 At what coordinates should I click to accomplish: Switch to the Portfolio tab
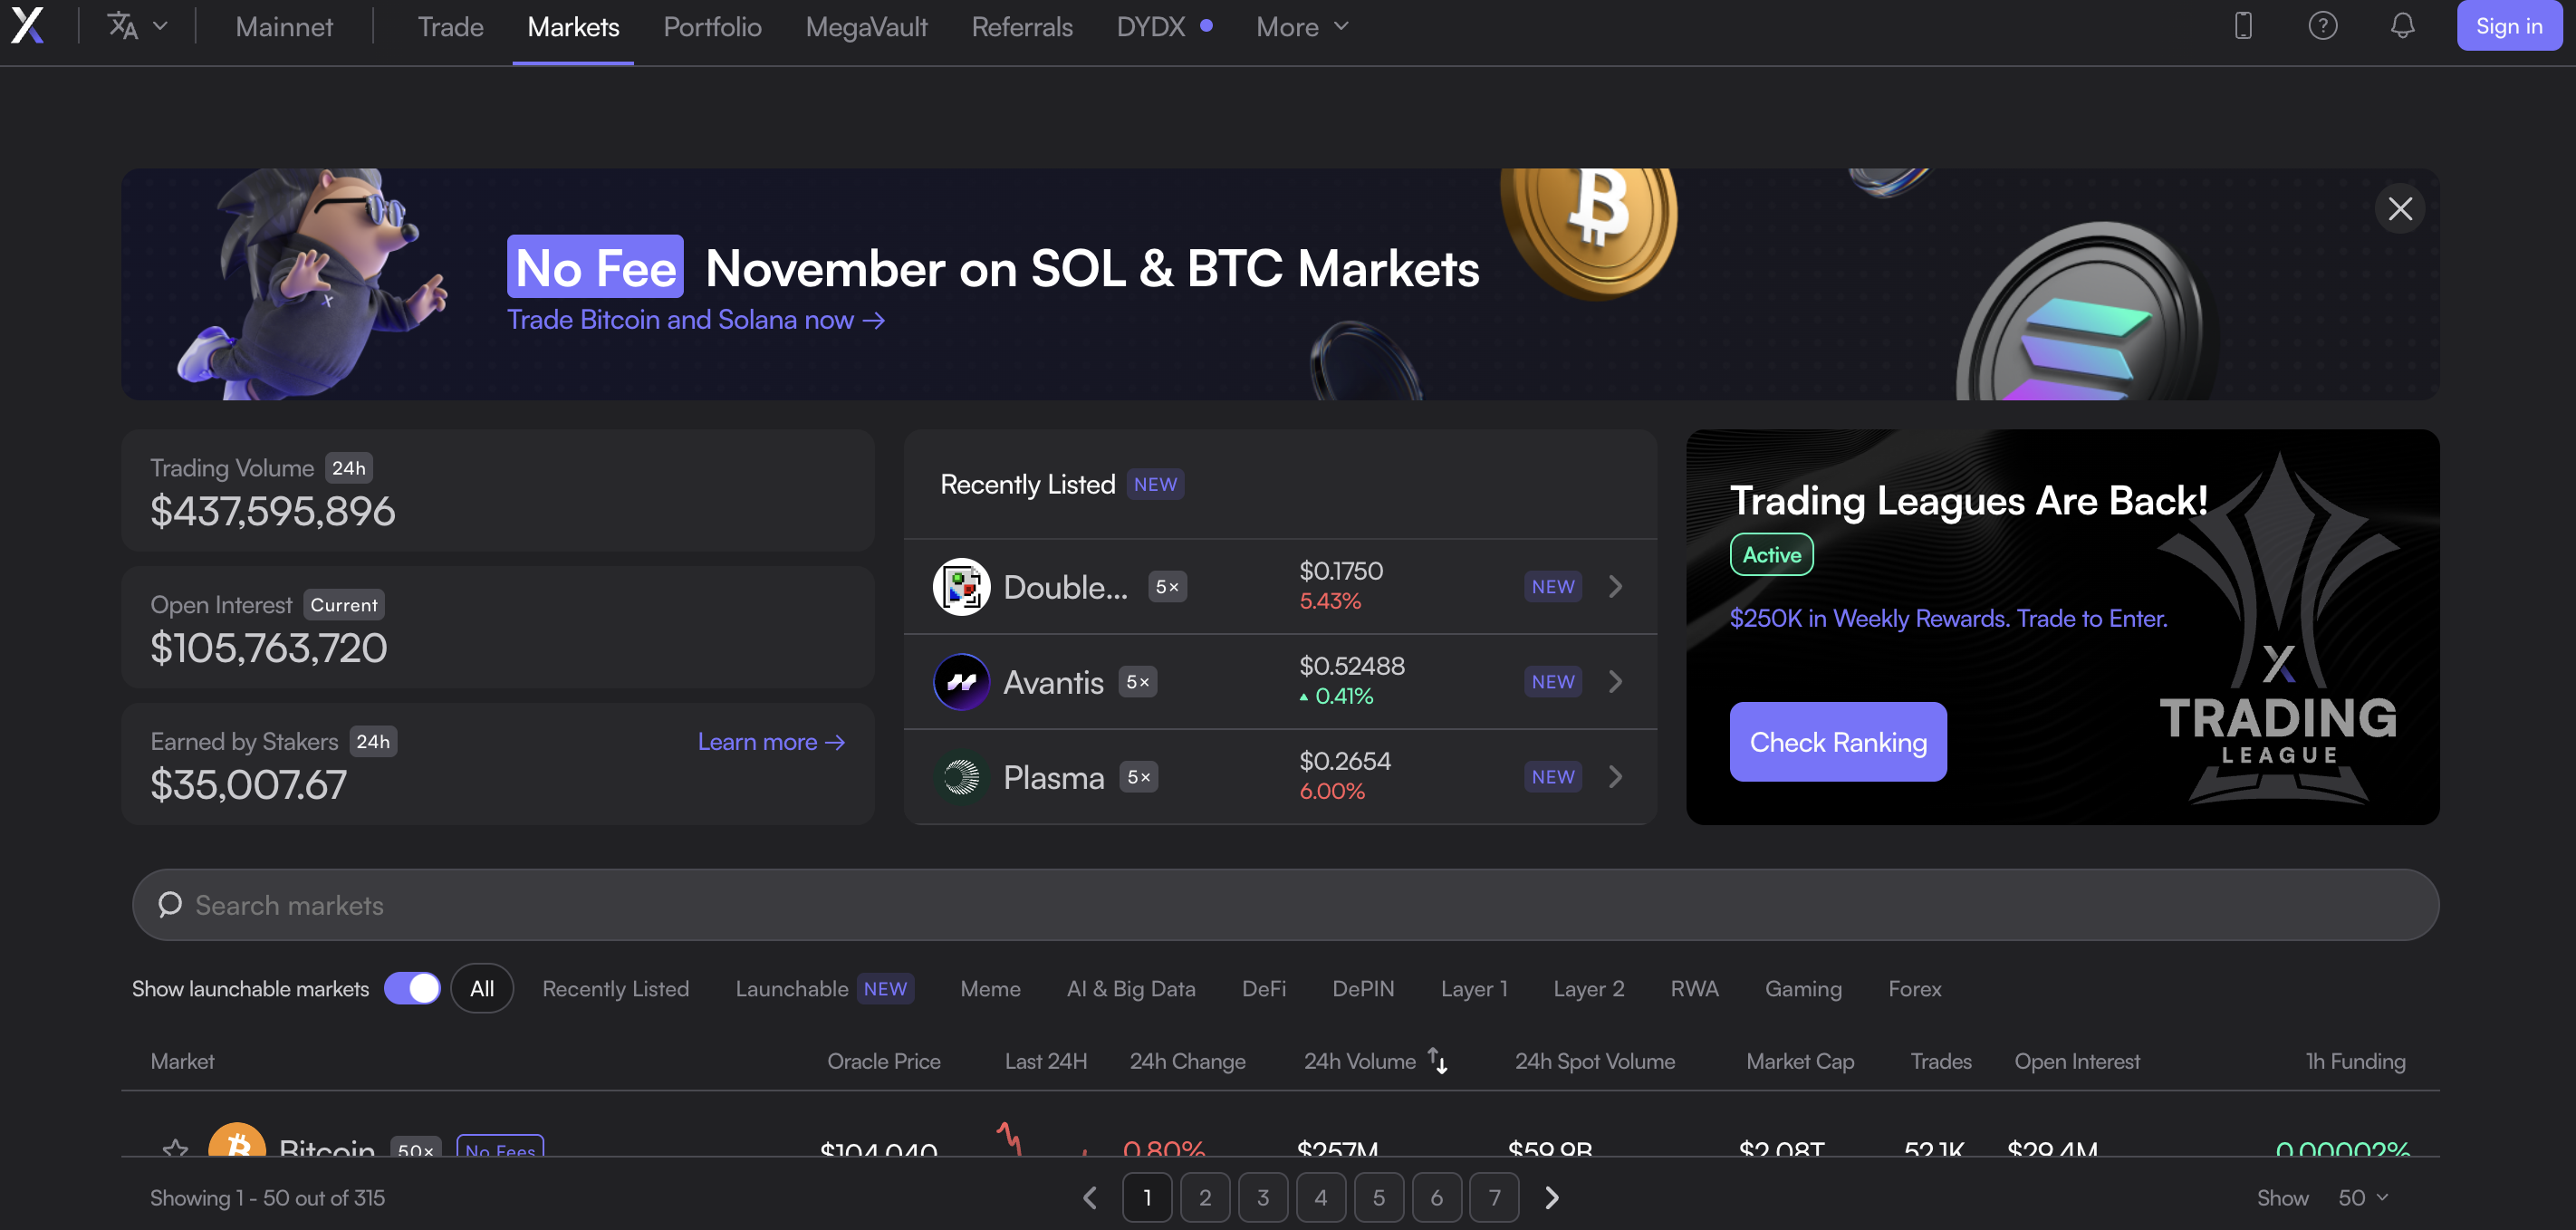pos(712,27)
